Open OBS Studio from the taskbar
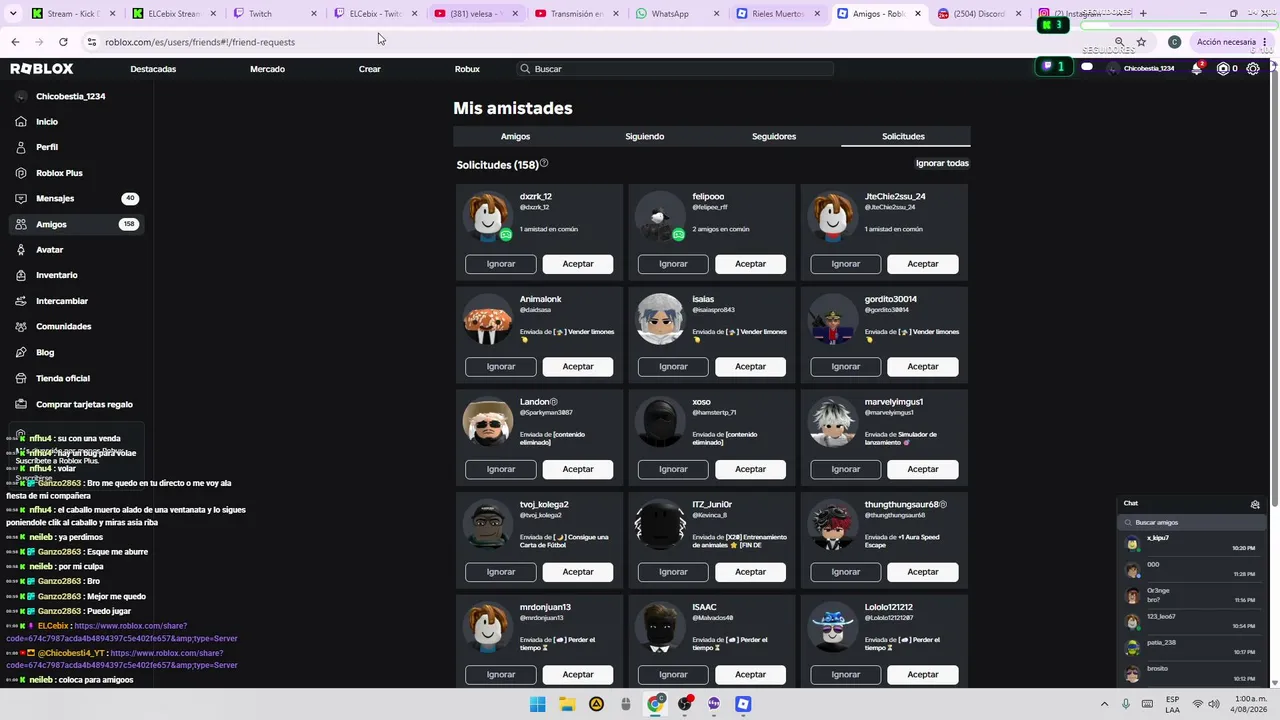Image resolution: width=1280 pixels, height=720 pixels. point(685,704)
